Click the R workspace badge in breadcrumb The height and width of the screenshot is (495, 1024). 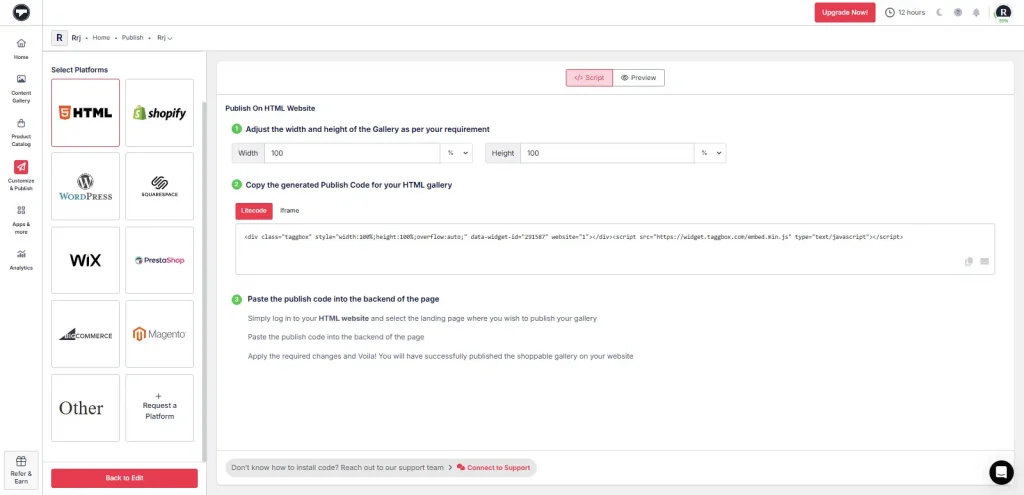(59, 38)
